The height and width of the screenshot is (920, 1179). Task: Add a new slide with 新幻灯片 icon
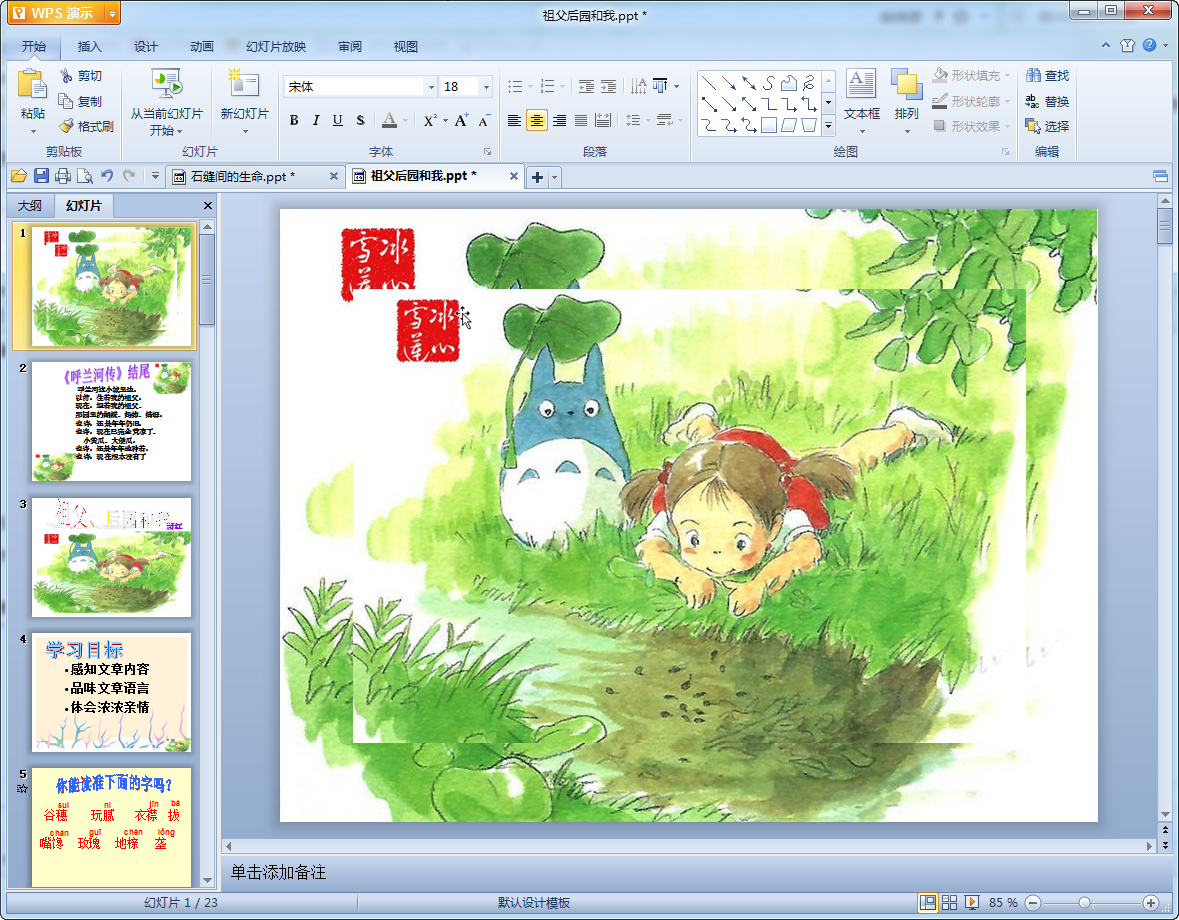click(244, 84)
